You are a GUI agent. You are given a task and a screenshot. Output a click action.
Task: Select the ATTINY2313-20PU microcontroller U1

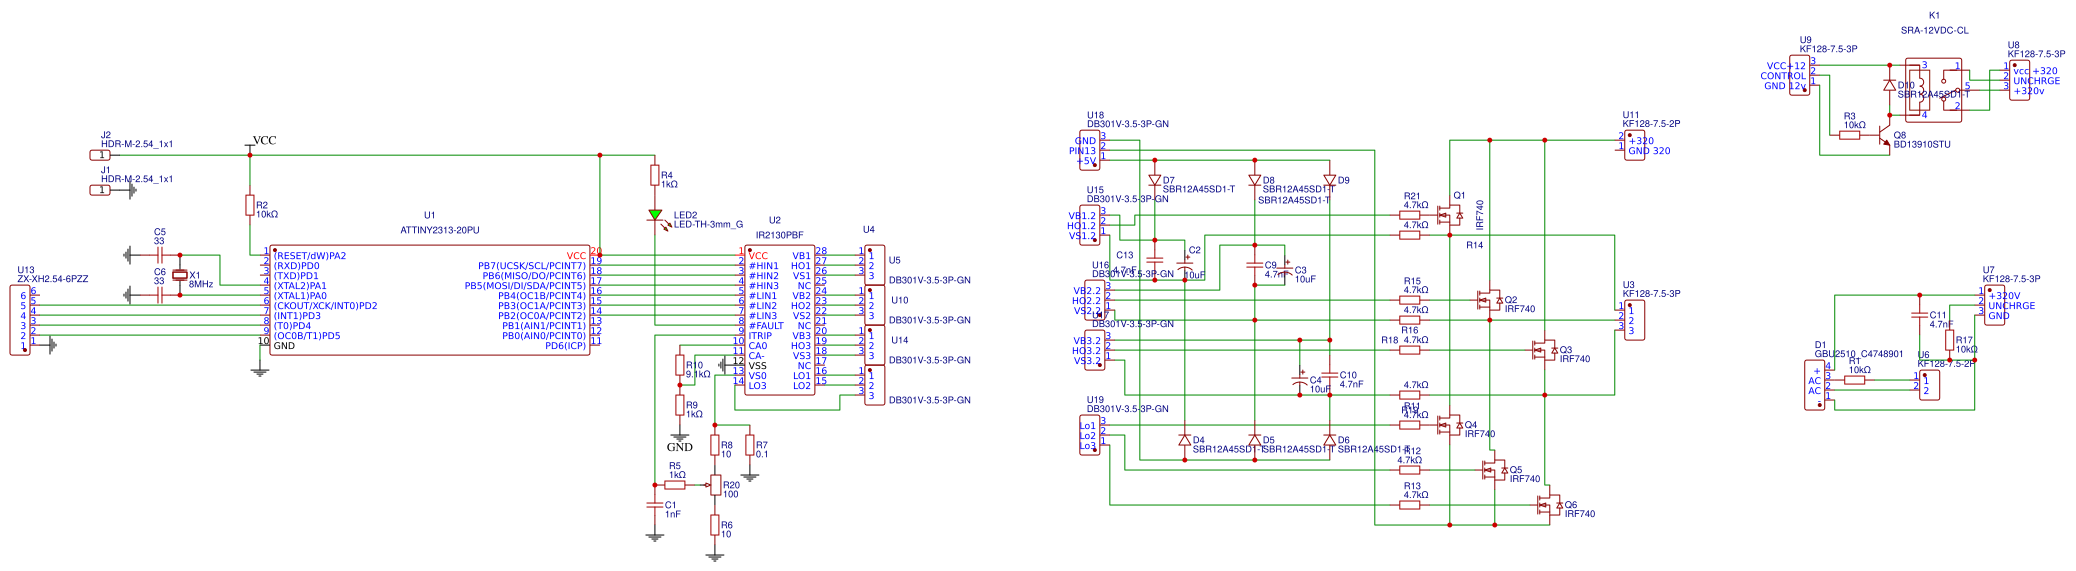430,300
